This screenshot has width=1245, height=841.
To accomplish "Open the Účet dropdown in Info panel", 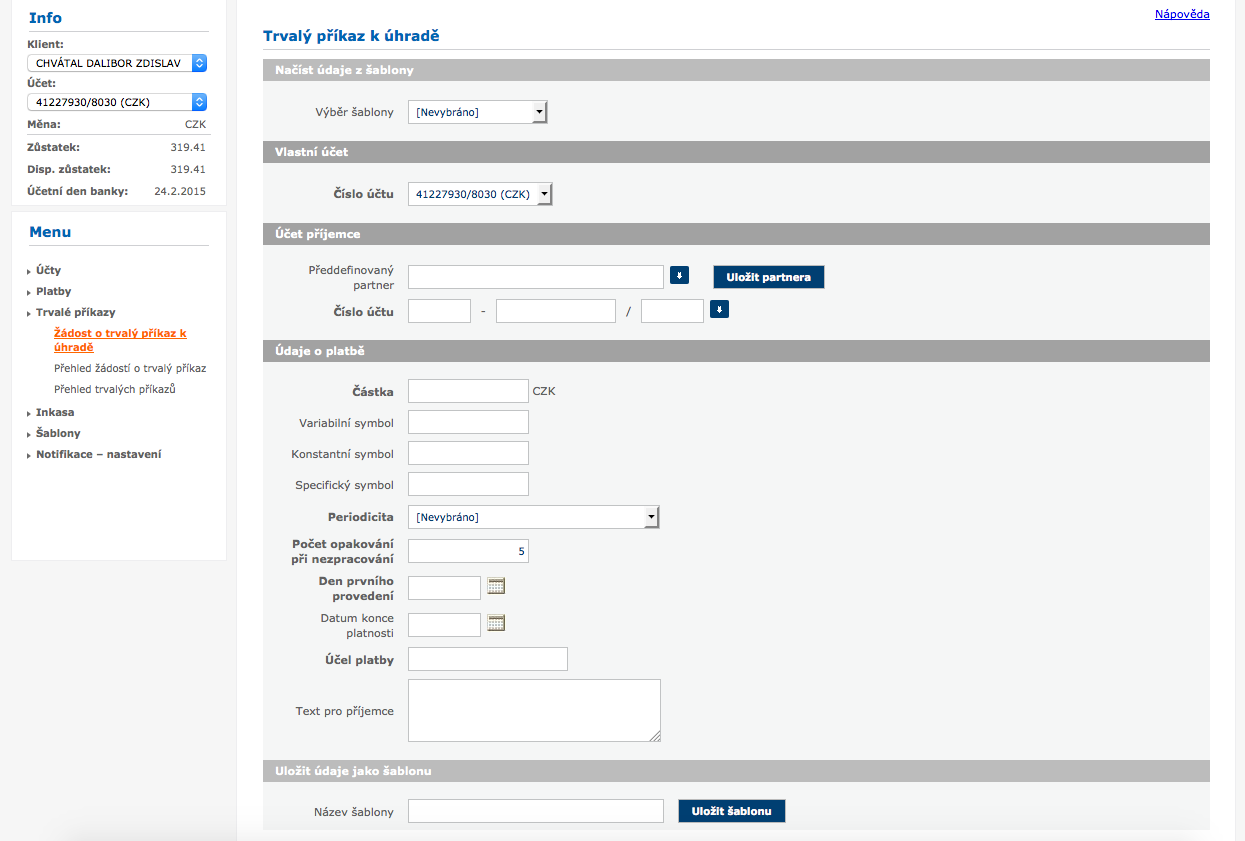I will [x=117, y=102].
